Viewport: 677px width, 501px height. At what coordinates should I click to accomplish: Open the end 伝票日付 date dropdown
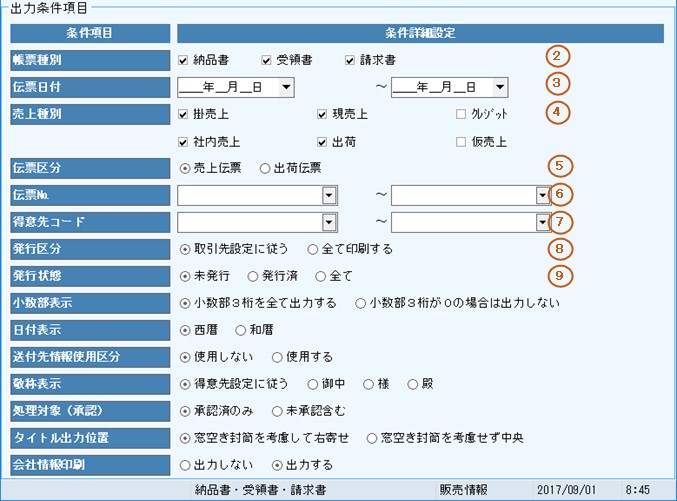(500, 87)
